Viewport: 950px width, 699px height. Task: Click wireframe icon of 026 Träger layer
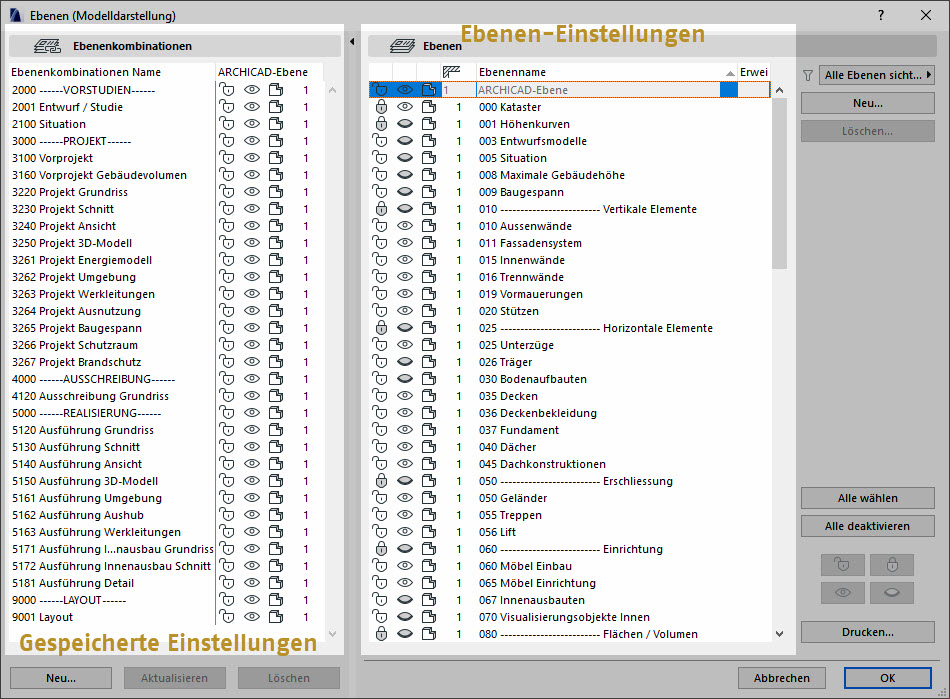click(429, 362)
